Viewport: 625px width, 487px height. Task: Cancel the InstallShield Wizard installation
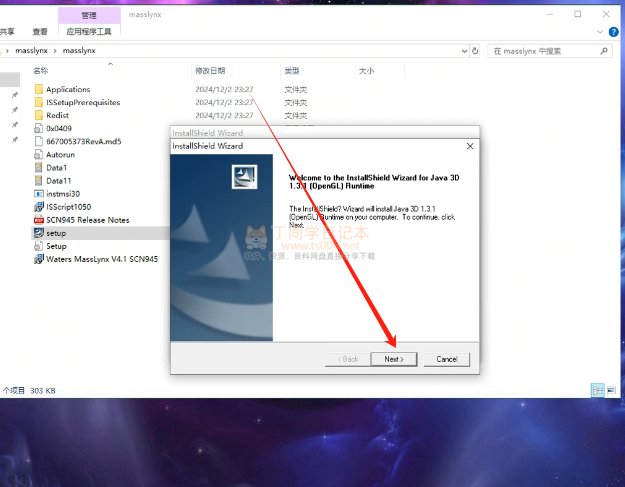coord(446,359)
